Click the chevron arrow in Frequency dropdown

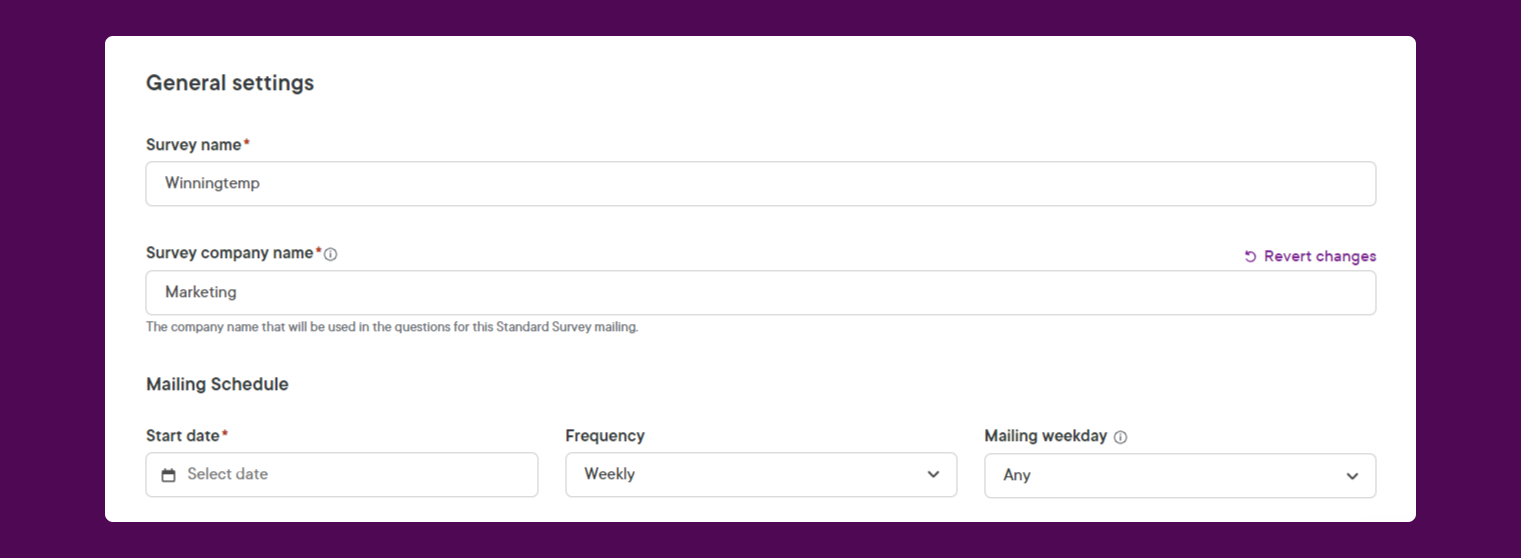[933, 475]
